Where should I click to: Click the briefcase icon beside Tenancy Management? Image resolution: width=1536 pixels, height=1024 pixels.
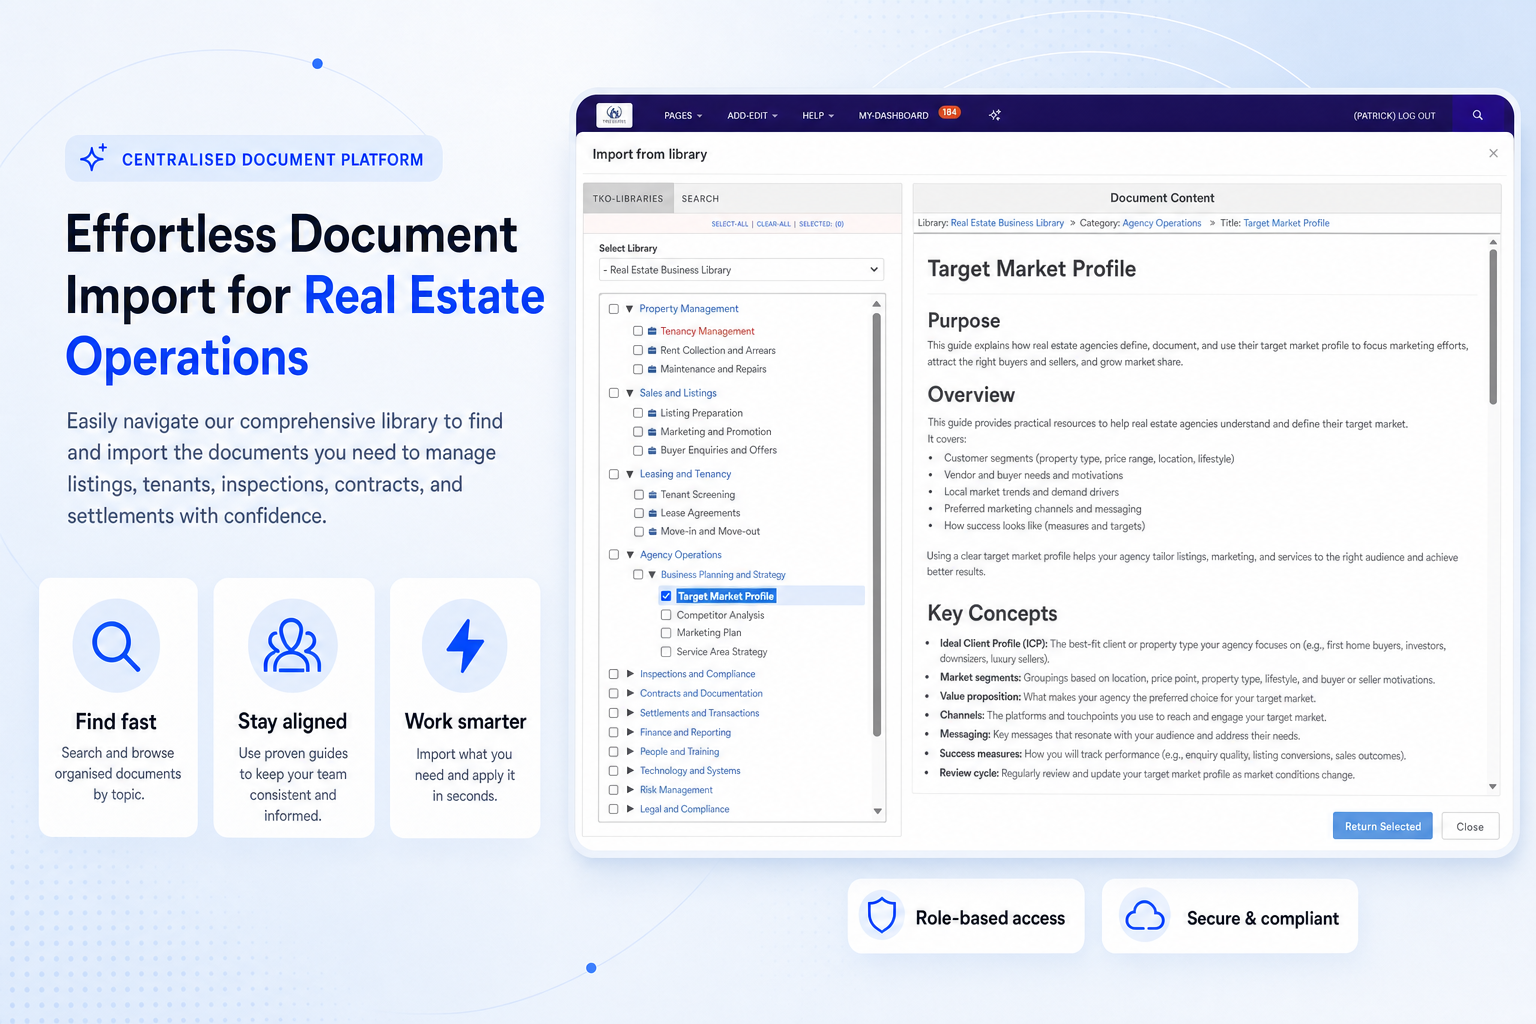[652, 331]
